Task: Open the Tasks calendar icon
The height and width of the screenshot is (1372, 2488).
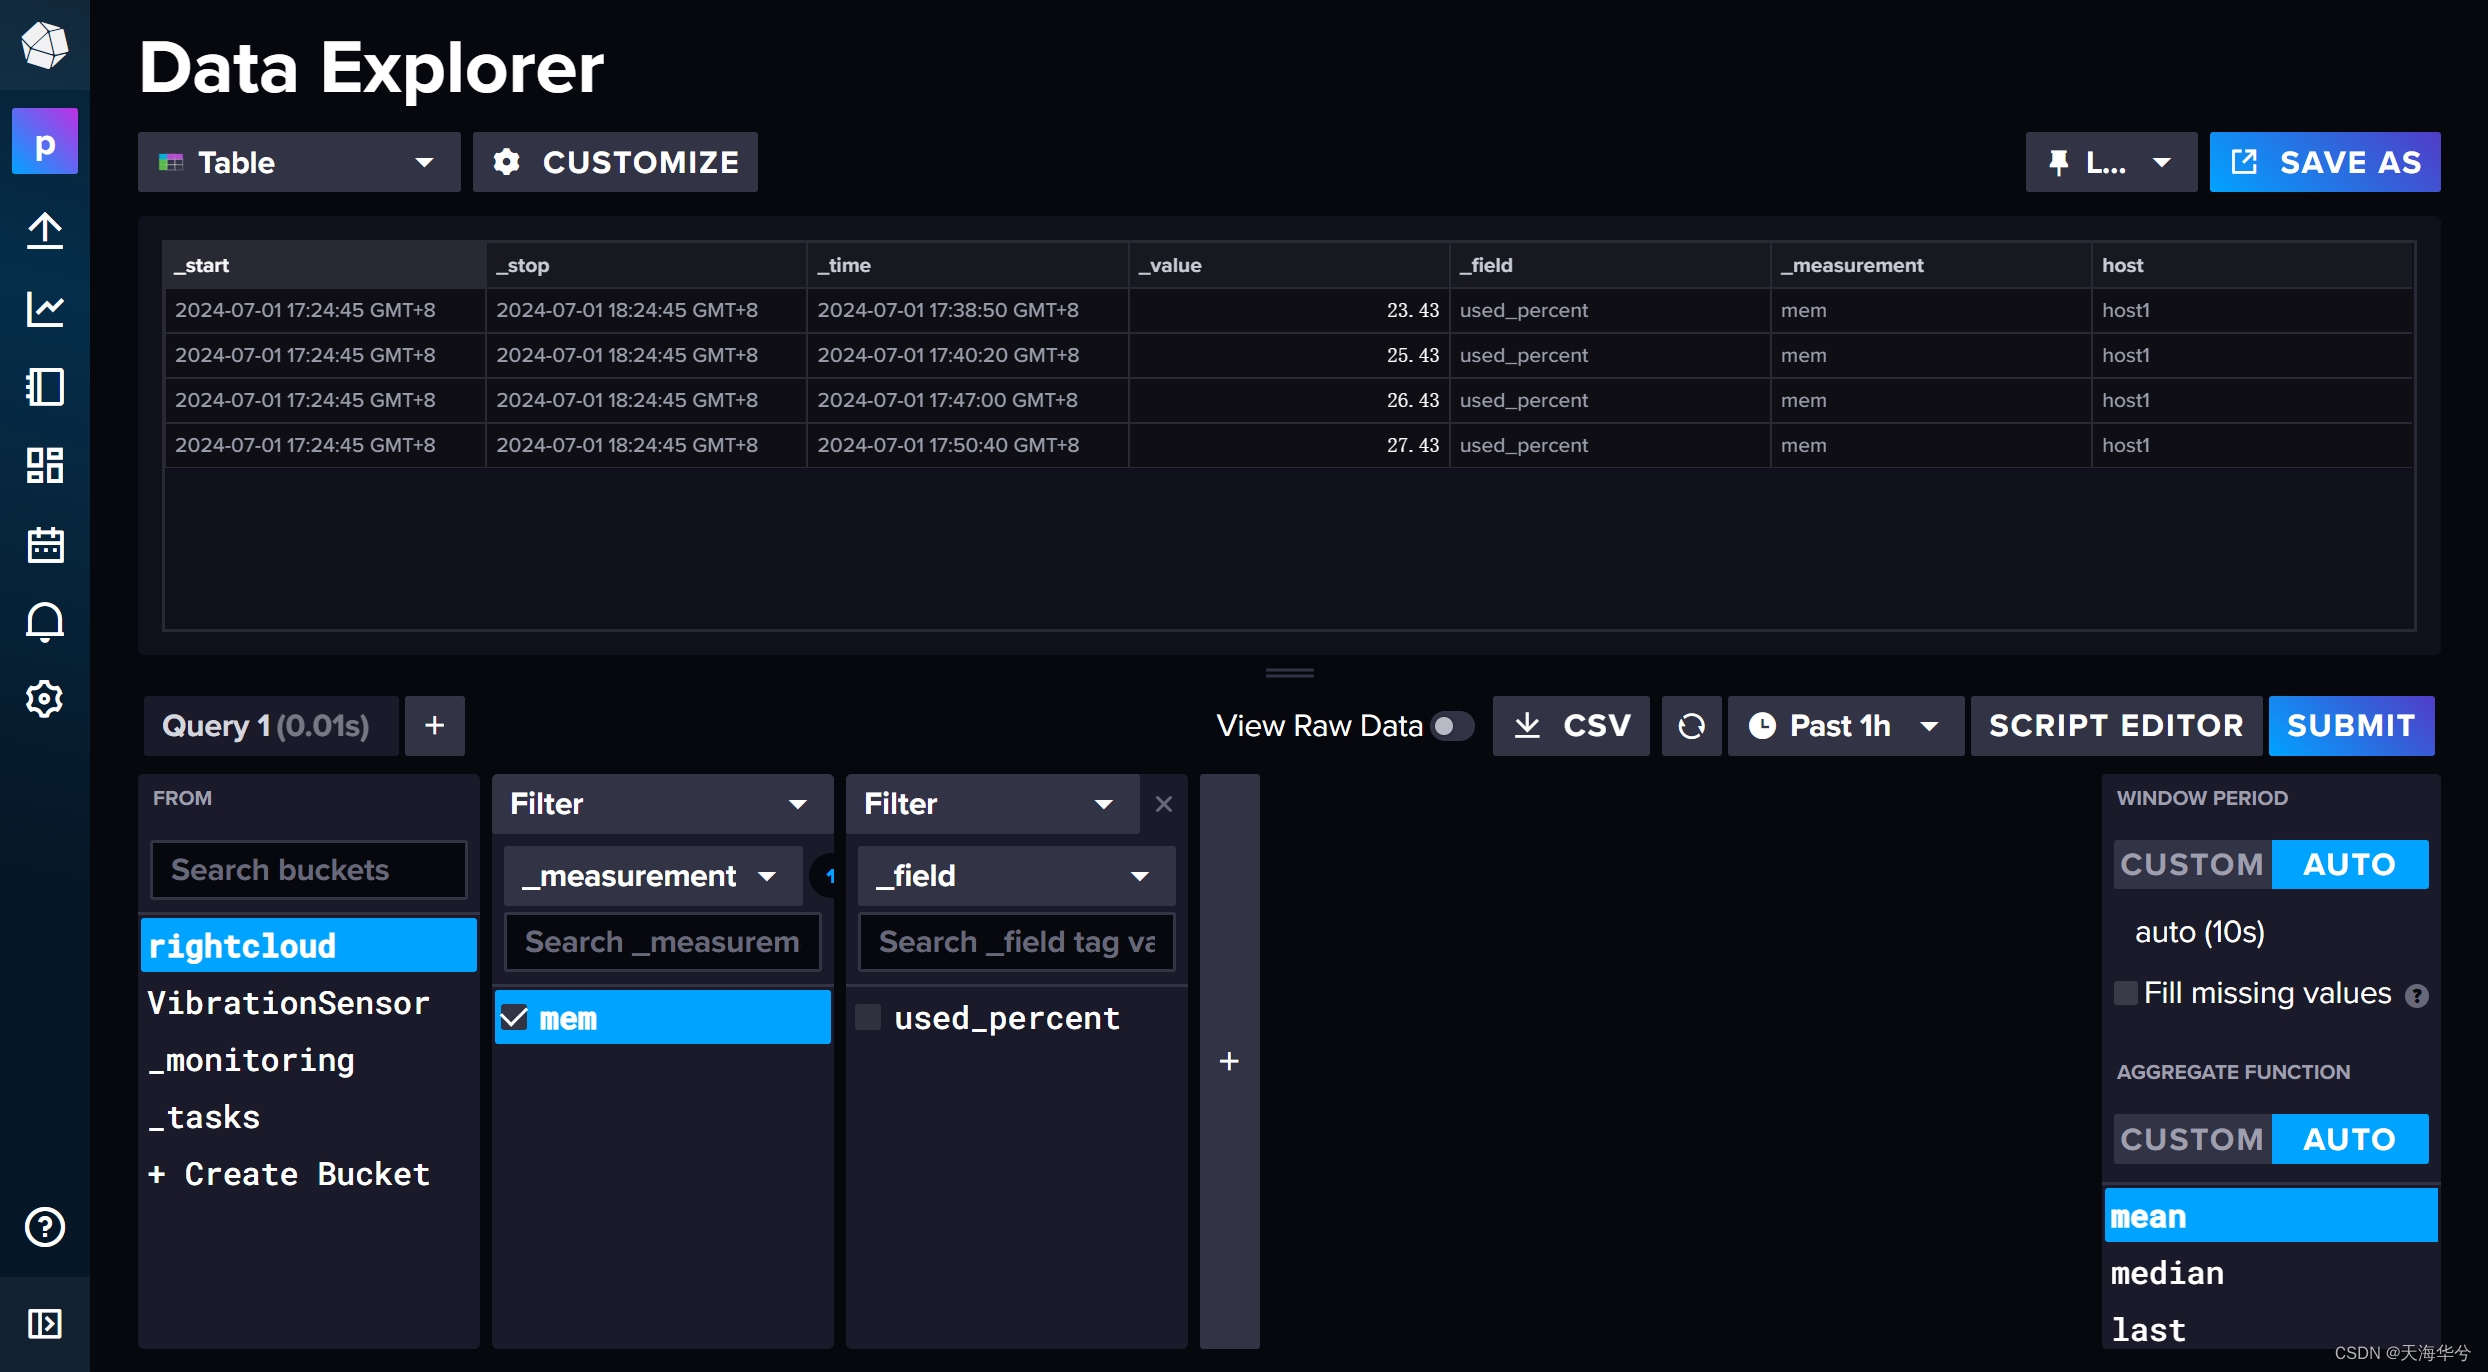Action: [44, 544]
